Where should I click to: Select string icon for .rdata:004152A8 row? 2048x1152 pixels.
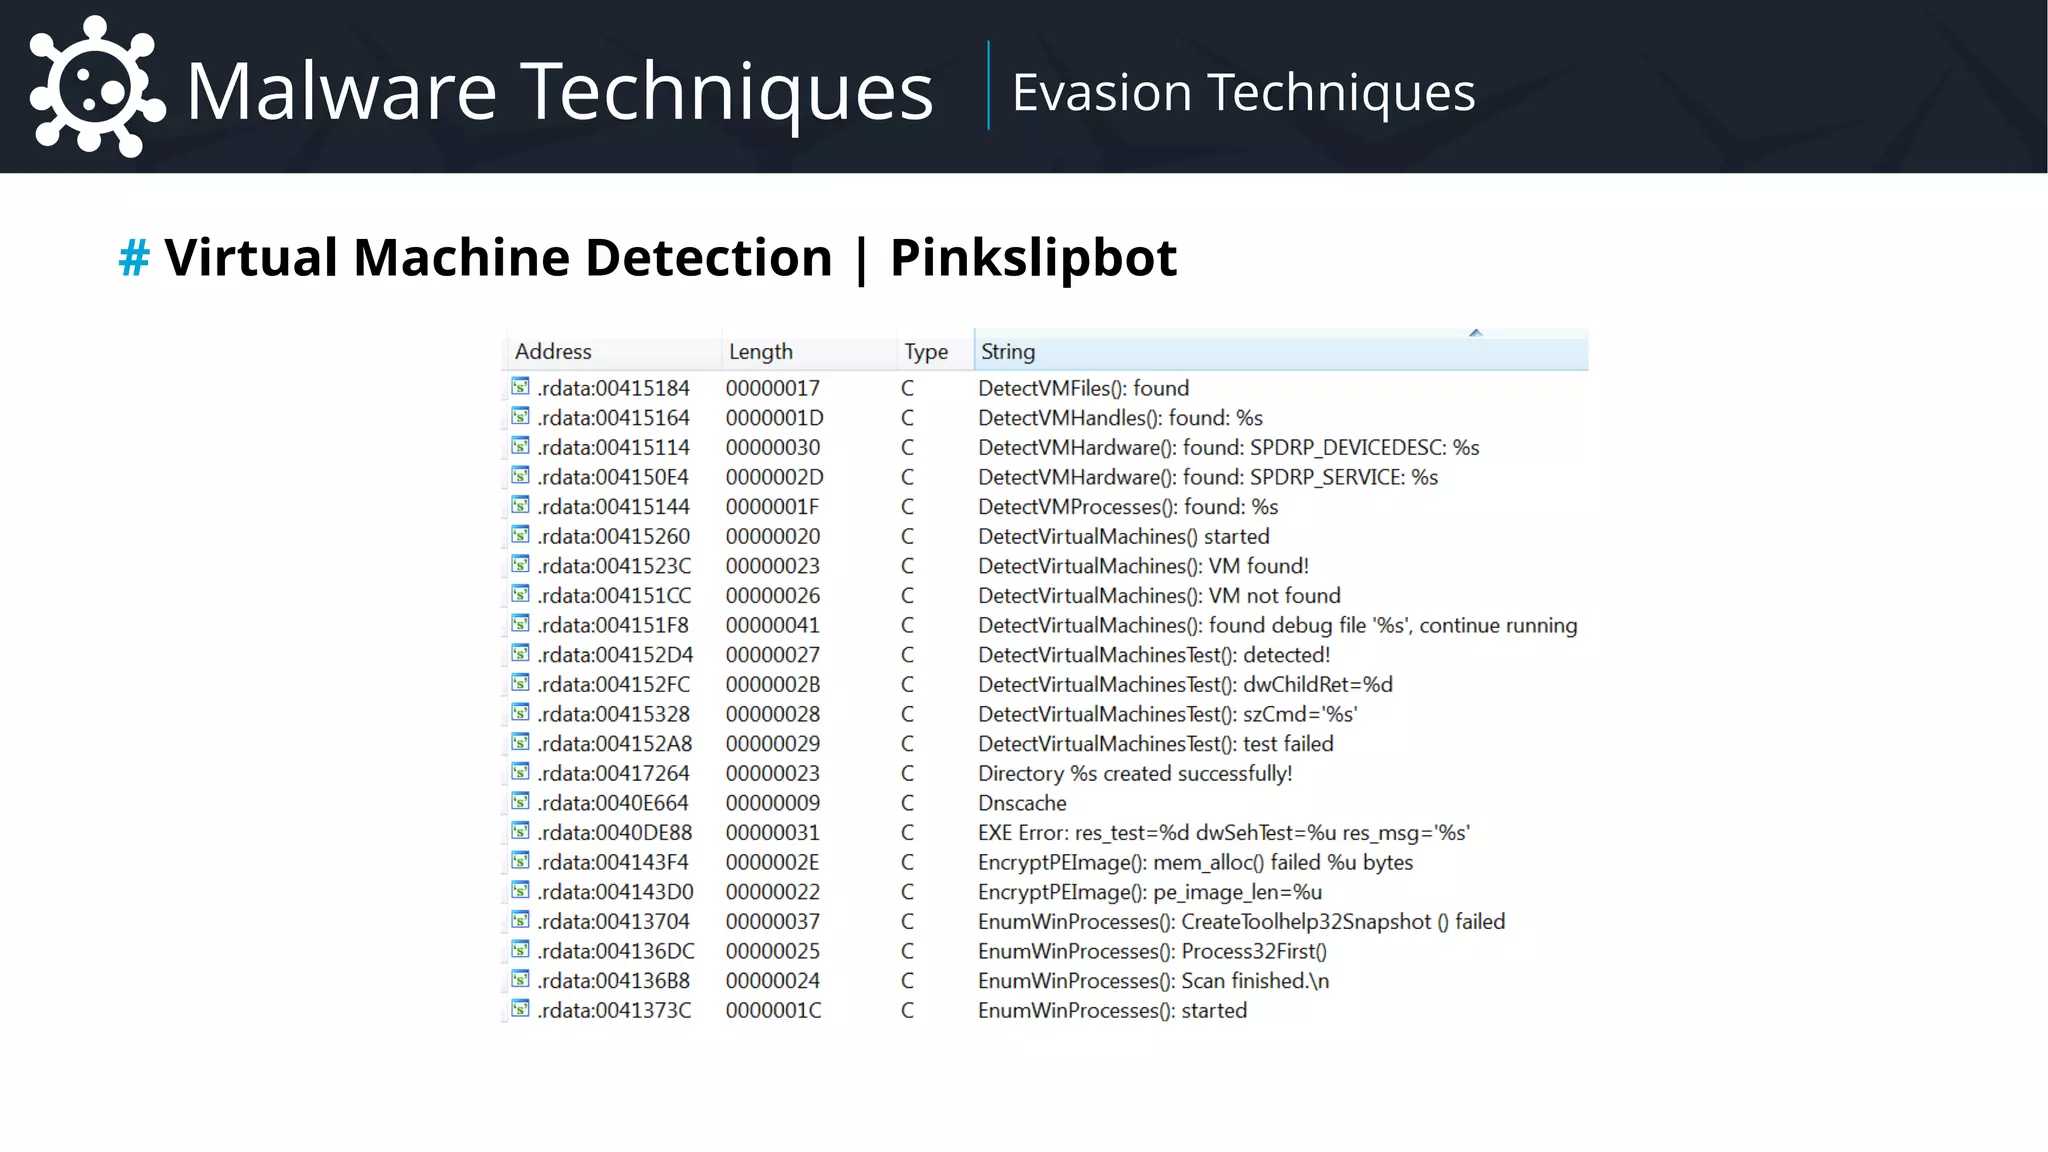[520, 742]
